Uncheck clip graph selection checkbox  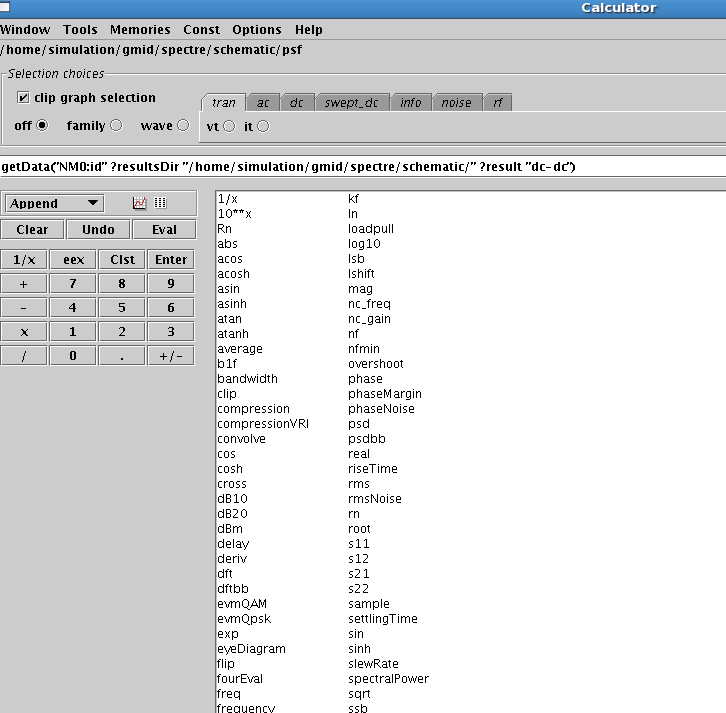pos(23,98)
